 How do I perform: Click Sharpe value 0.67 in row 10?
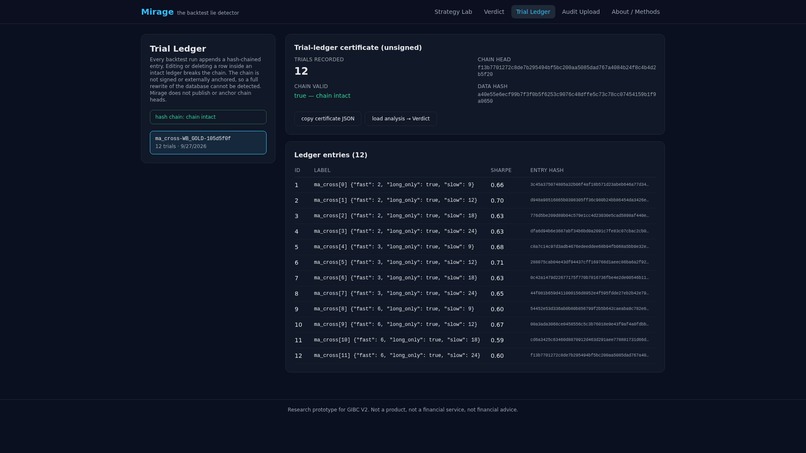pyautogui.click(x=497, y=325)
